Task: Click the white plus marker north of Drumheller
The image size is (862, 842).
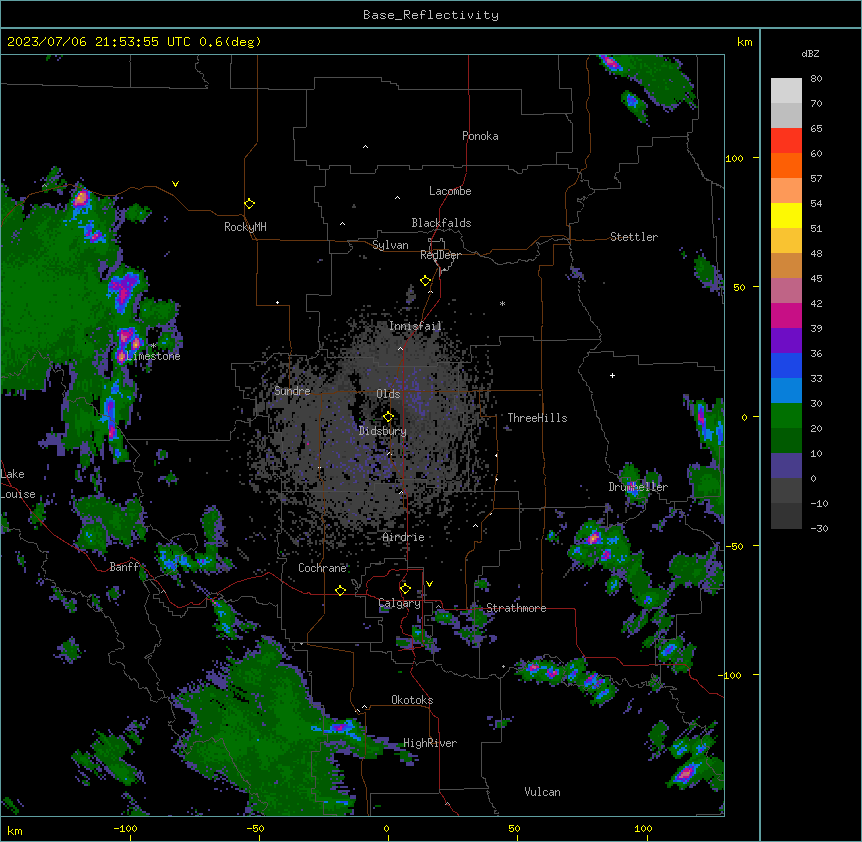Action: [x=612, y=375]
